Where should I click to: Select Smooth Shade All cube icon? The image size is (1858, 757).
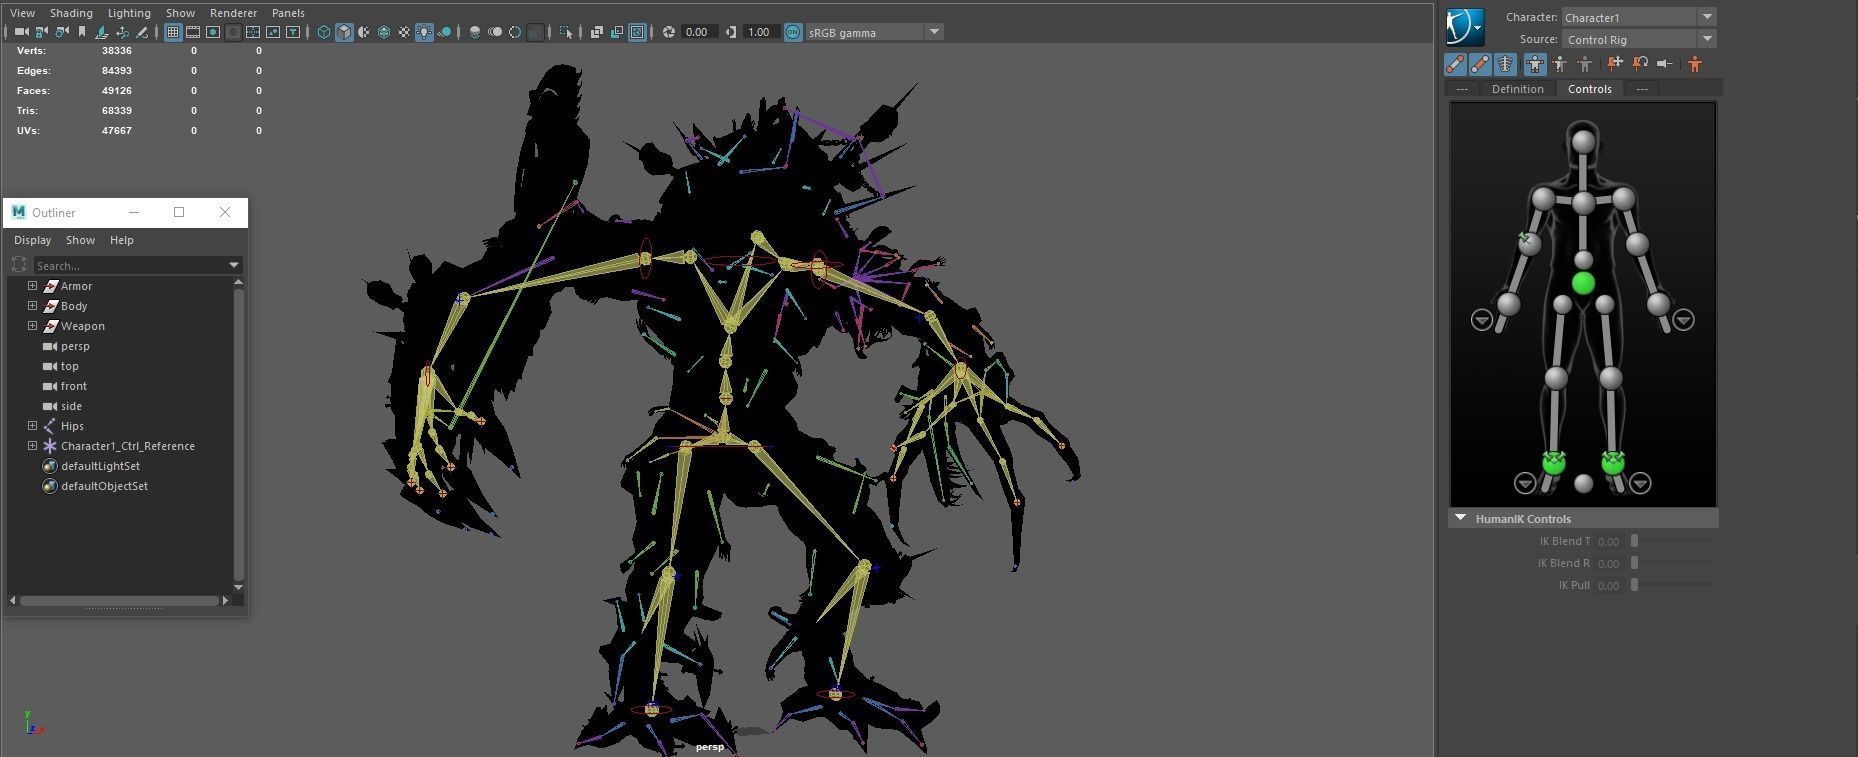click(344, 32)
